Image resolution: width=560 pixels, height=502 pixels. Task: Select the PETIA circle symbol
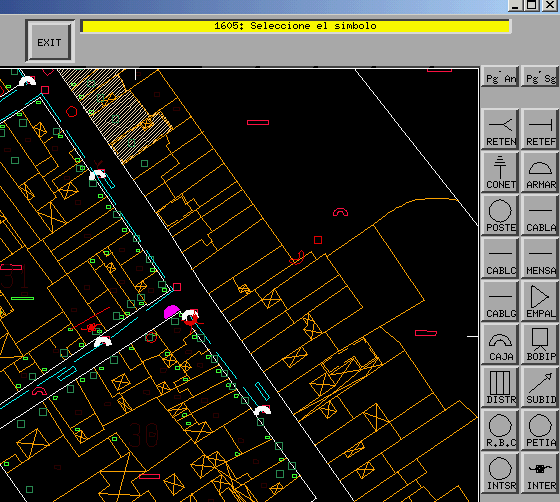(540, 430)
